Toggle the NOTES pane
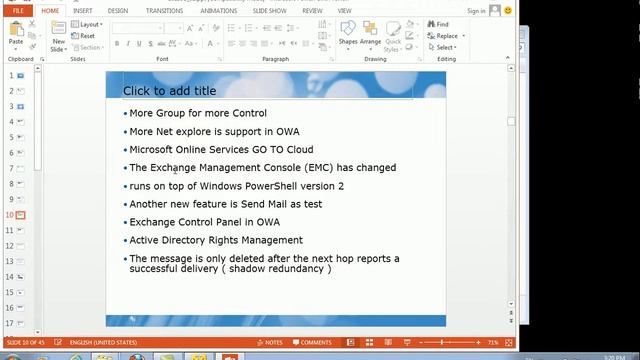This screenshot has width=640, height=360. [x=270, y=342]
